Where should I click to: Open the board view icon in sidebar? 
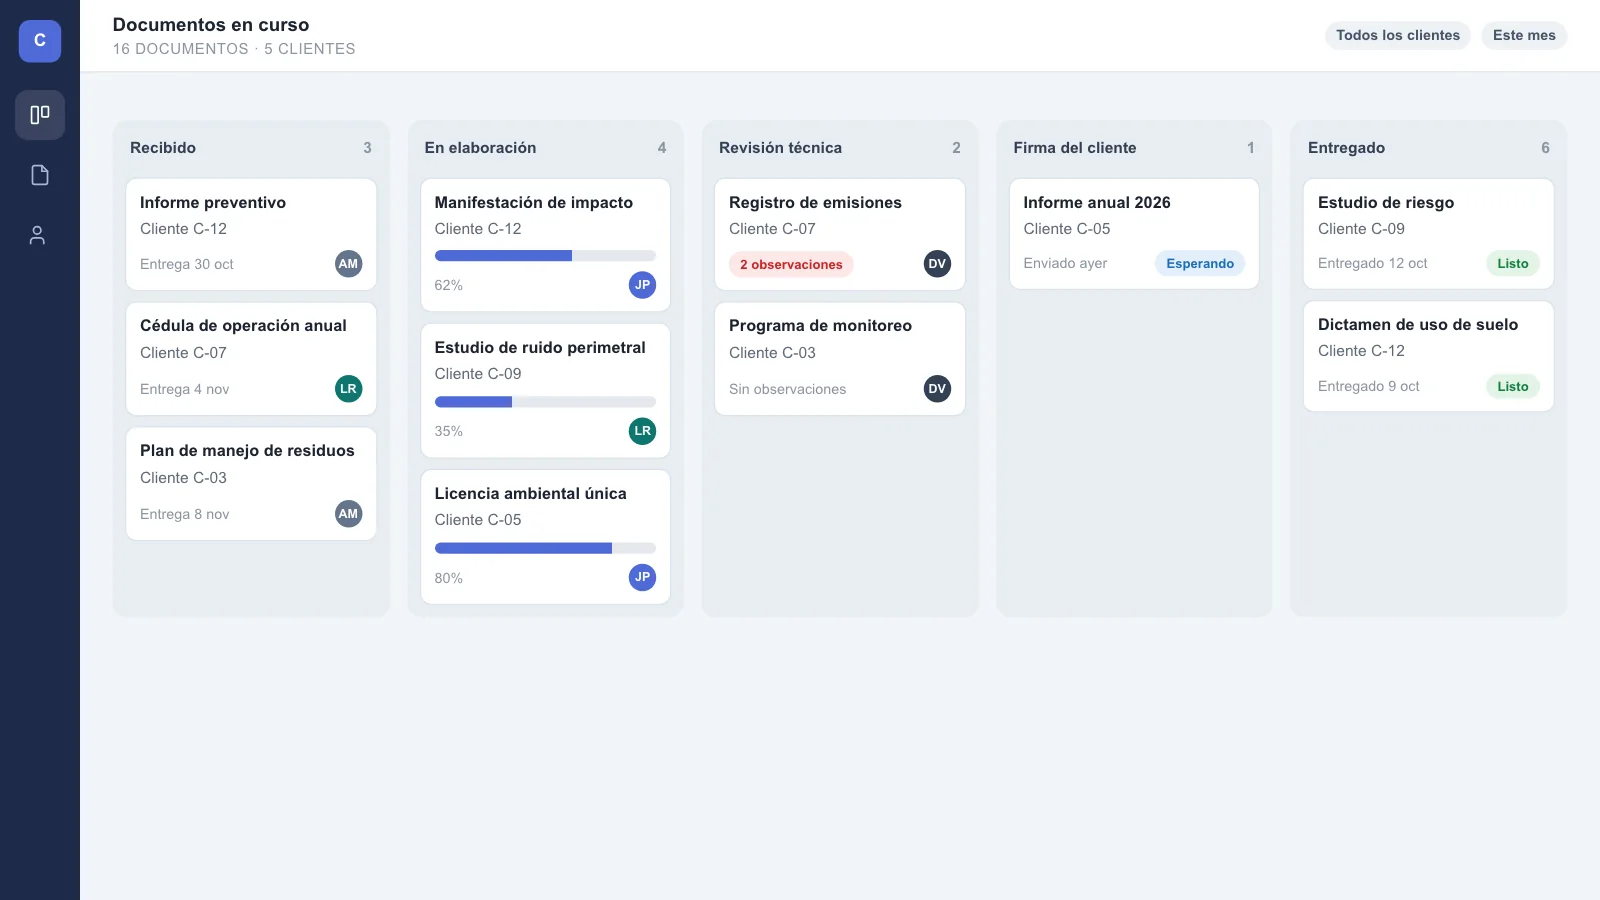pos(40,115)
